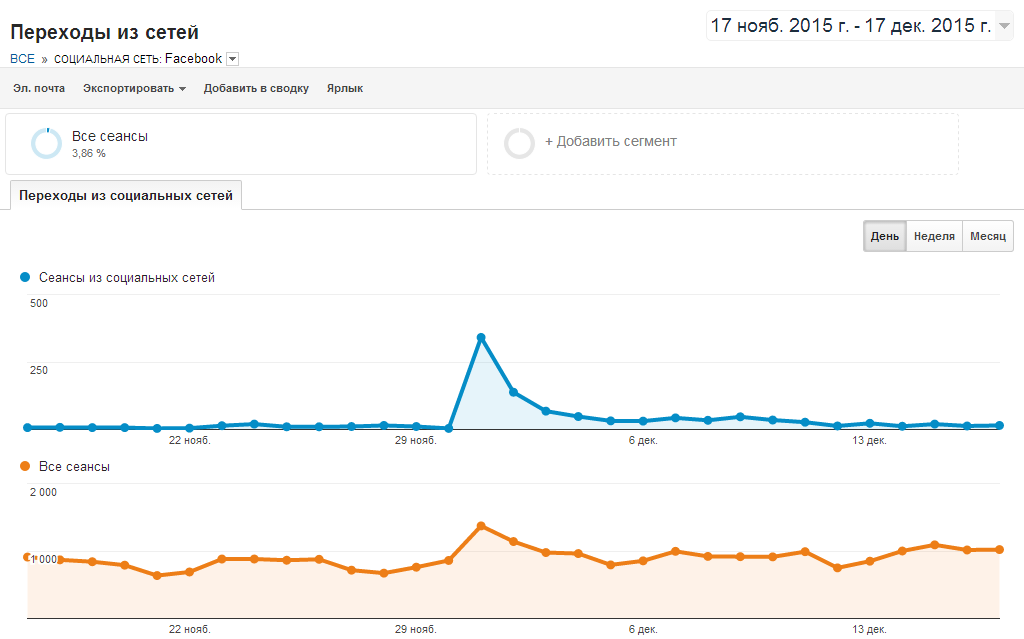The width and height of the screenshot is (1024, 639).
Task: Open the date range picker dropdown
Action: click(x=1005, y=26)
